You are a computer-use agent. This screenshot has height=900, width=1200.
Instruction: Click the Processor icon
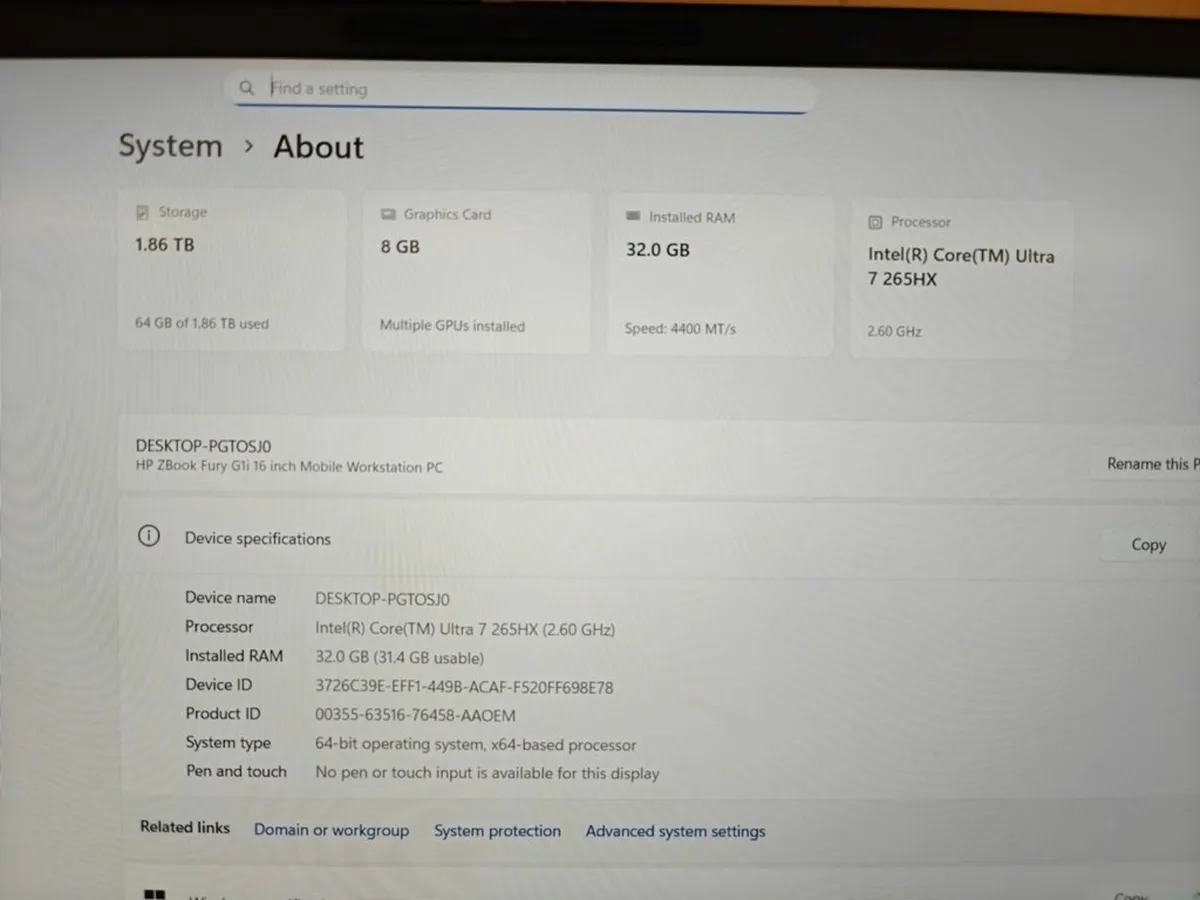click(x=877, y=221)
